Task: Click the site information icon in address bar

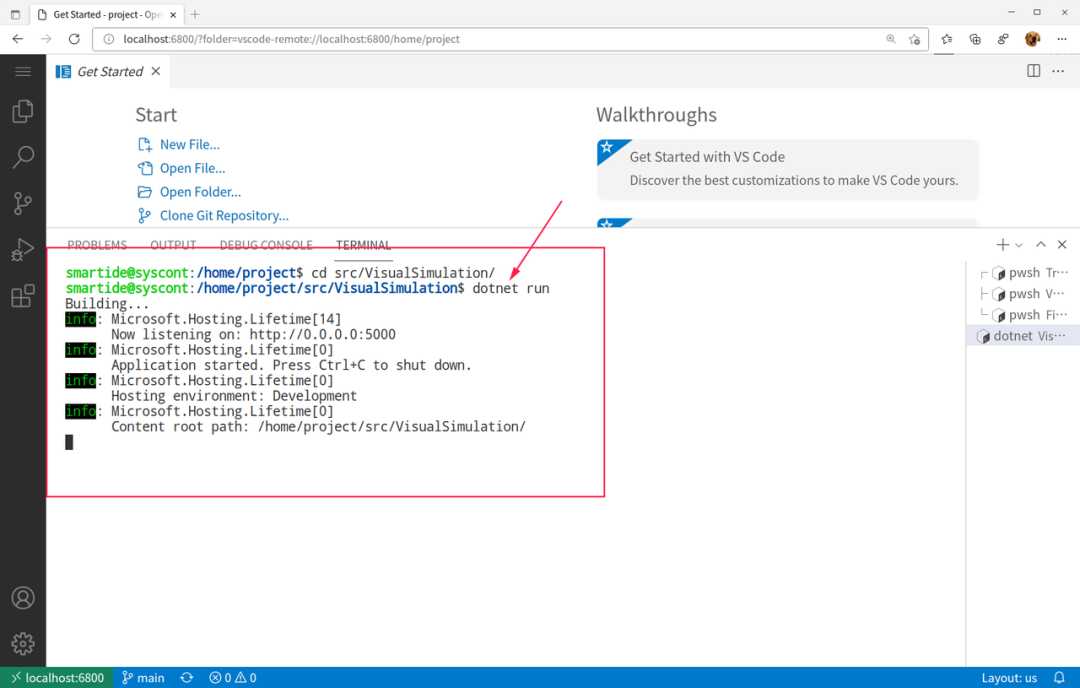Action: pyautogui.click(x=108, y=39)
